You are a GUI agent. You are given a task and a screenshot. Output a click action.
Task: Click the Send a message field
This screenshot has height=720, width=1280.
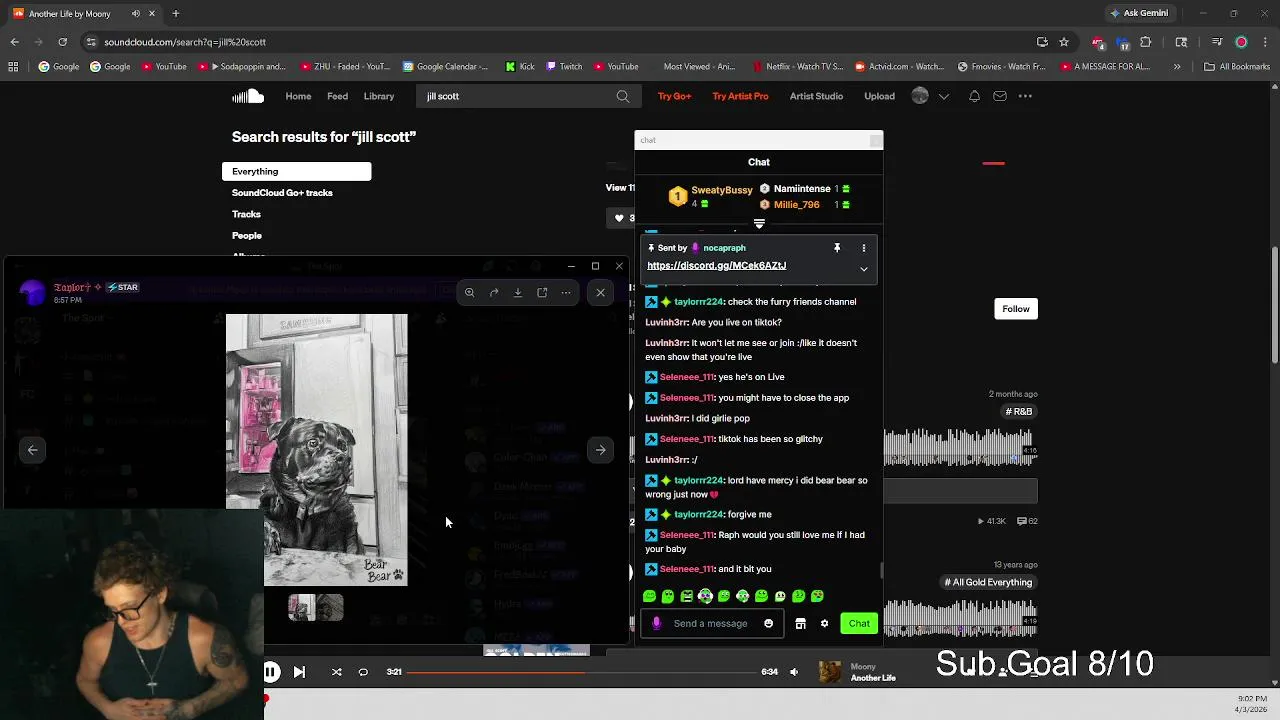[x=710, y=623]
